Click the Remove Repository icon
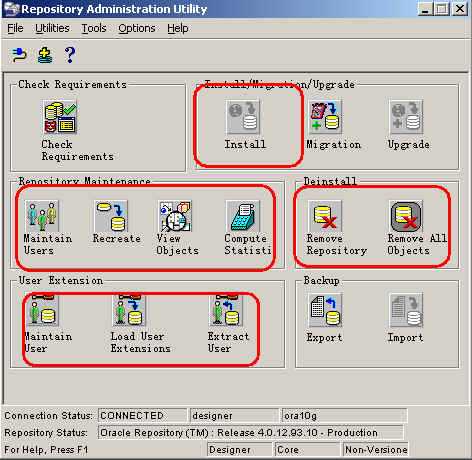Viewport: 472px width, 460px height. click(325, 216)
